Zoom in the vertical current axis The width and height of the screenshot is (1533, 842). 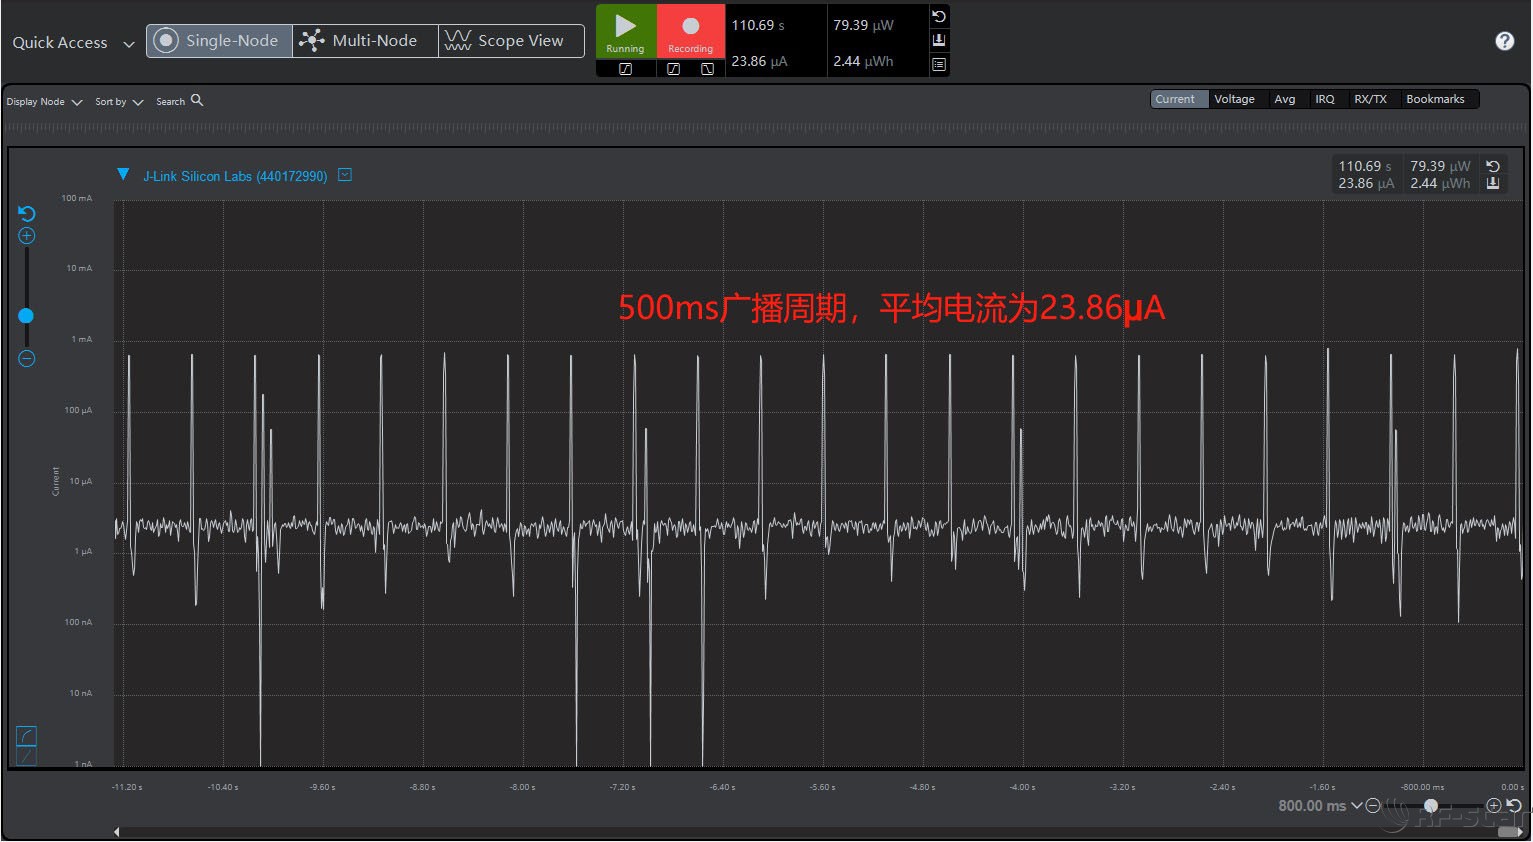pyautogui.click(x=27, y=236)
